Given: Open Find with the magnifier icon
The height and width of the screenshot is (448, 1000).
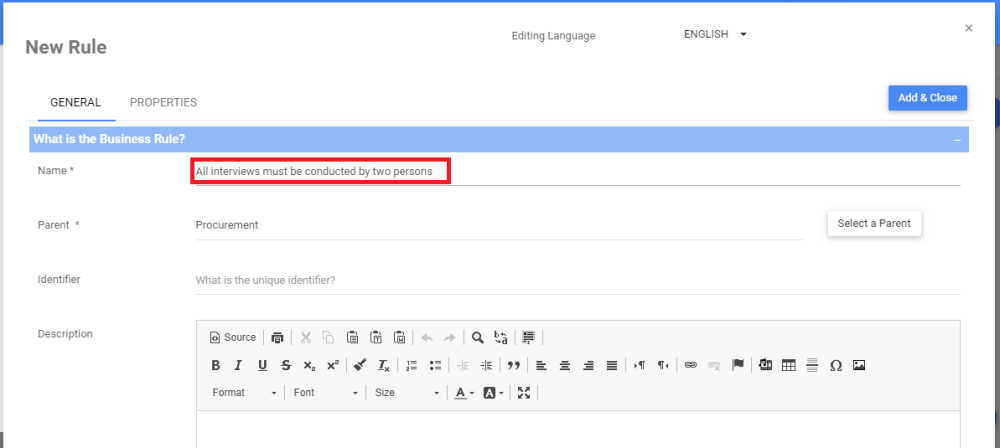Looking at the screenshot, I should 478,338.
